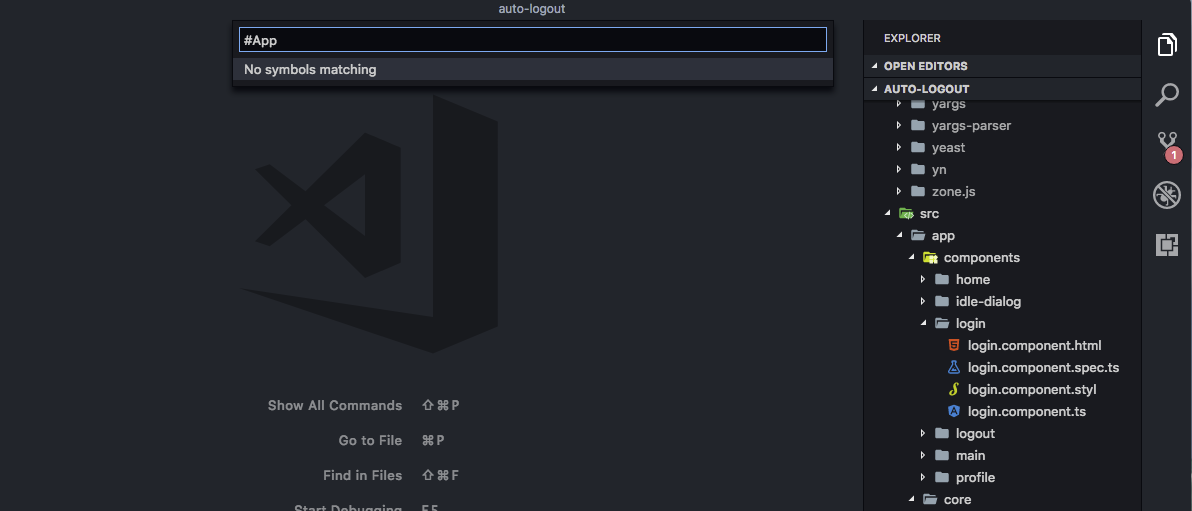The width and height of the screenshot is (1192, 511).
Task: Open the Extensions view in activity bar
Action: [1167, 245]
